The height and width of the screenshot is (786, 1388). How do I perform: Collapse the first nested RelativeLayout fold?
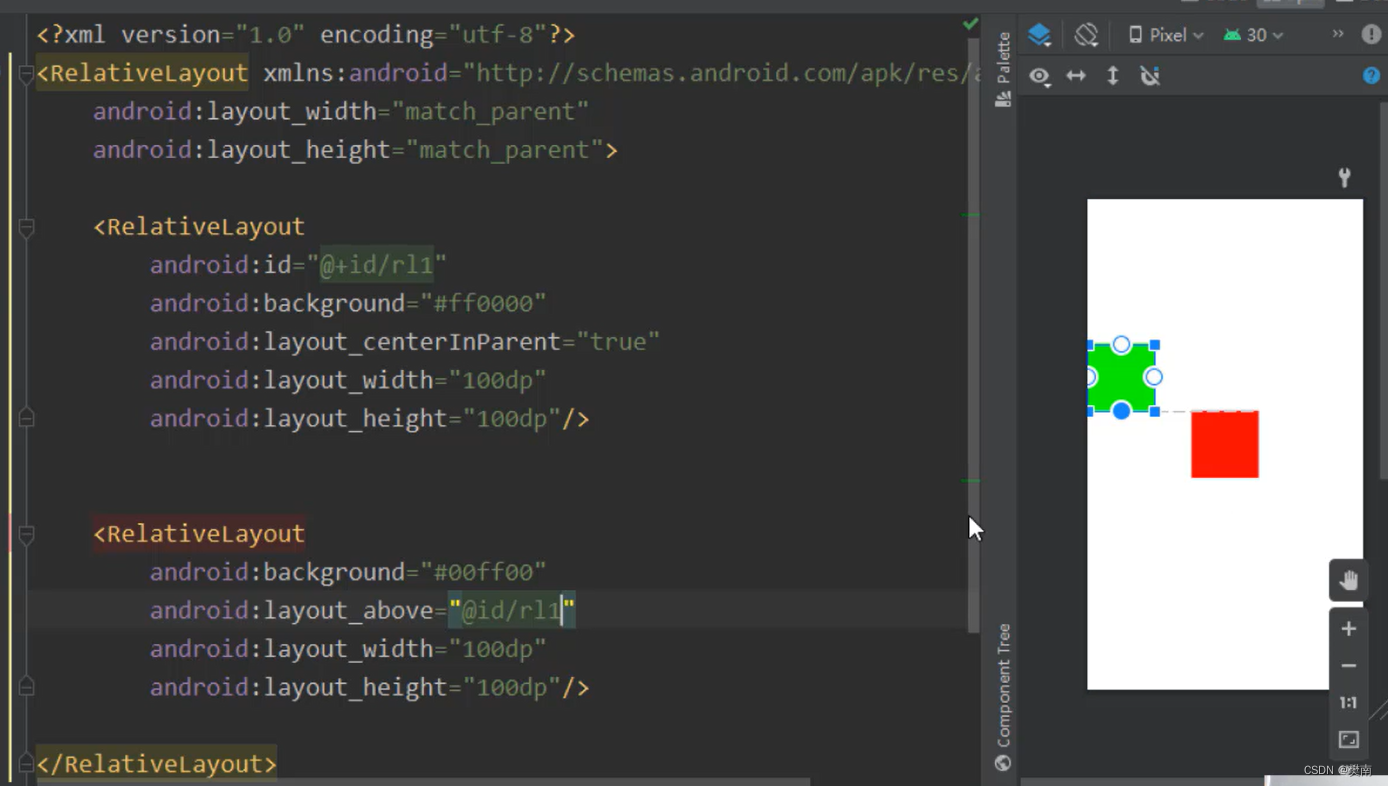[x=26, y=227]
